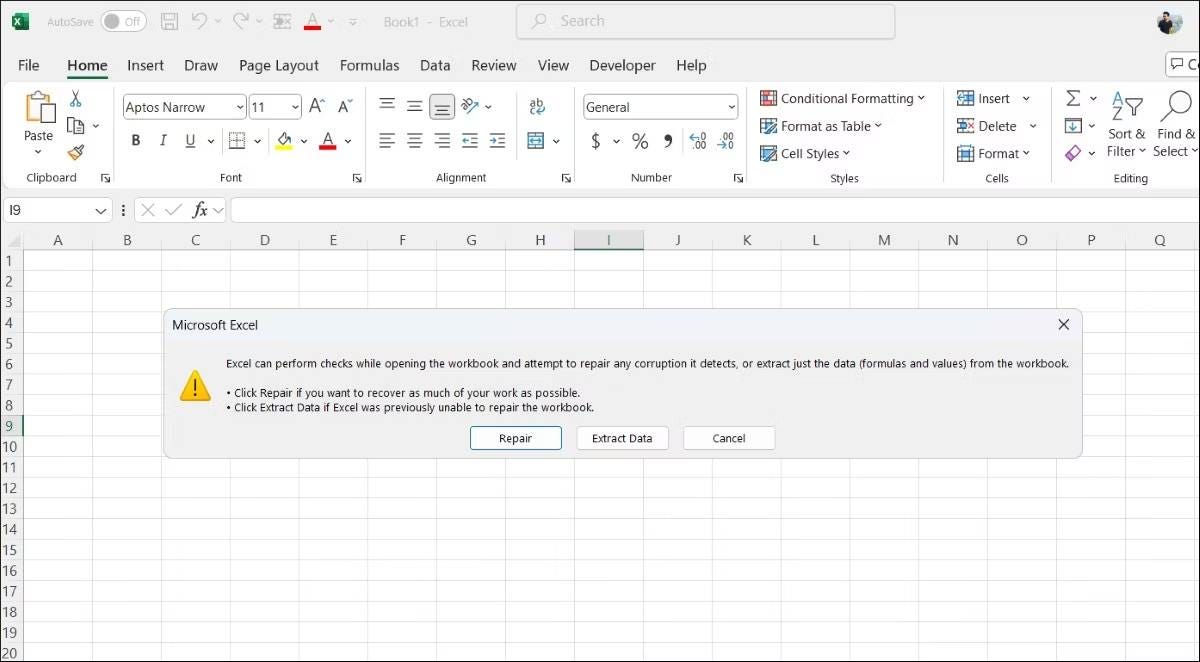The image size is (1200, 662).
Task: Click the Format Painter icon
Action: click(76, 152)
